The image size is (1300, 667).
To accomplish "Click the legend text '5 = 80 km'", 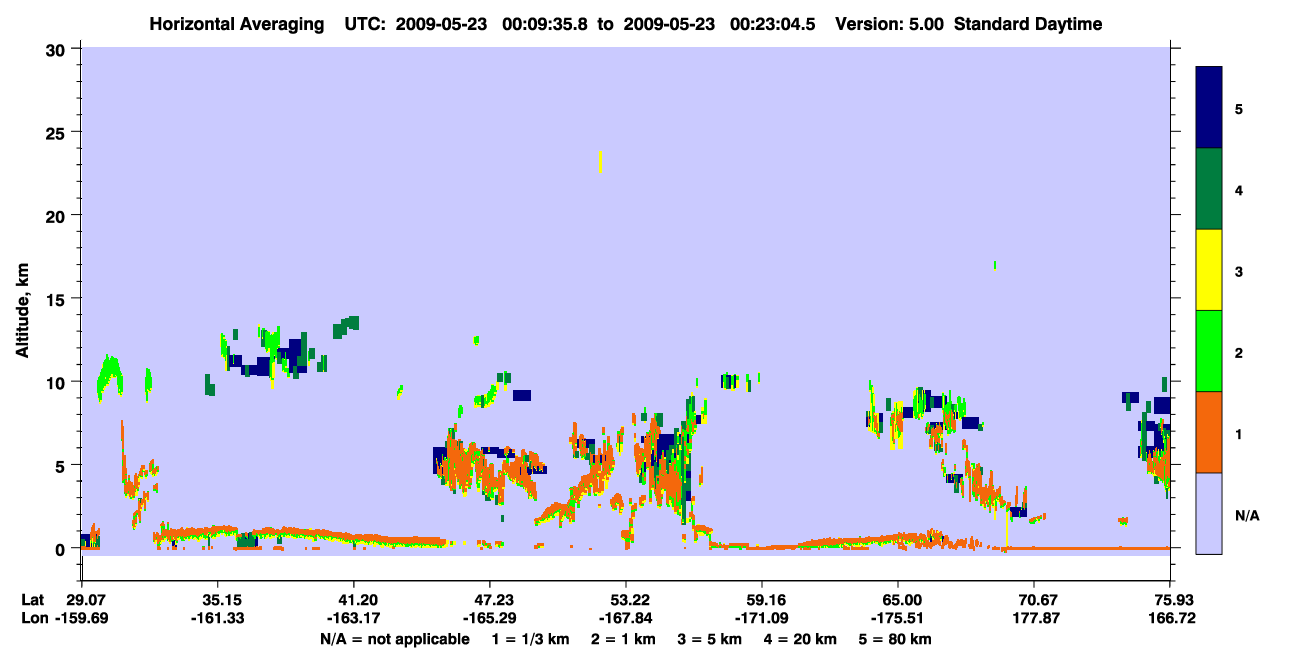I will [895, 639].
